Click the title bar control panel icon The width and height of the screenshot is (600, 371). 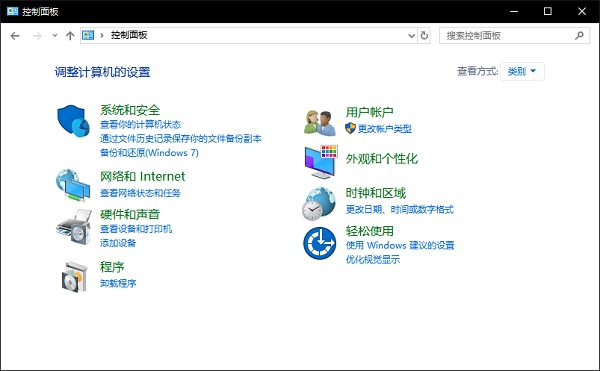(x=12, y=11)
